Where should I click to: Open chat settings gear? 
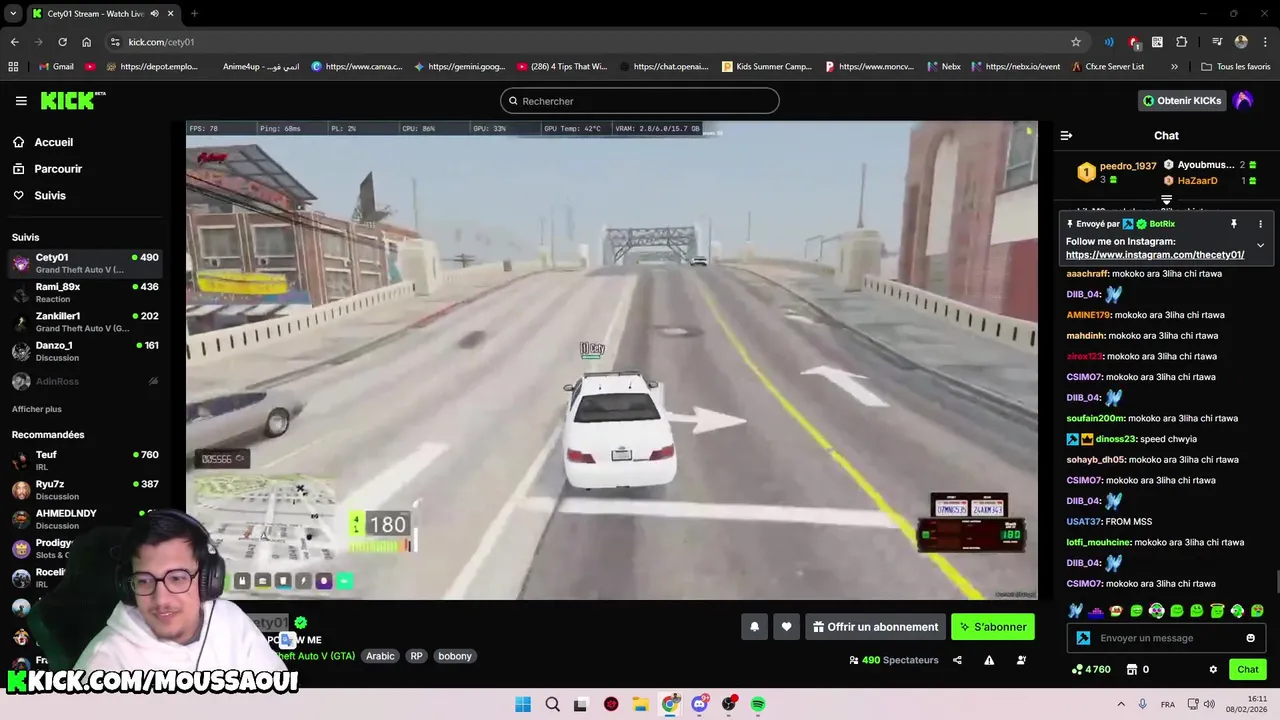point(1213,670)
